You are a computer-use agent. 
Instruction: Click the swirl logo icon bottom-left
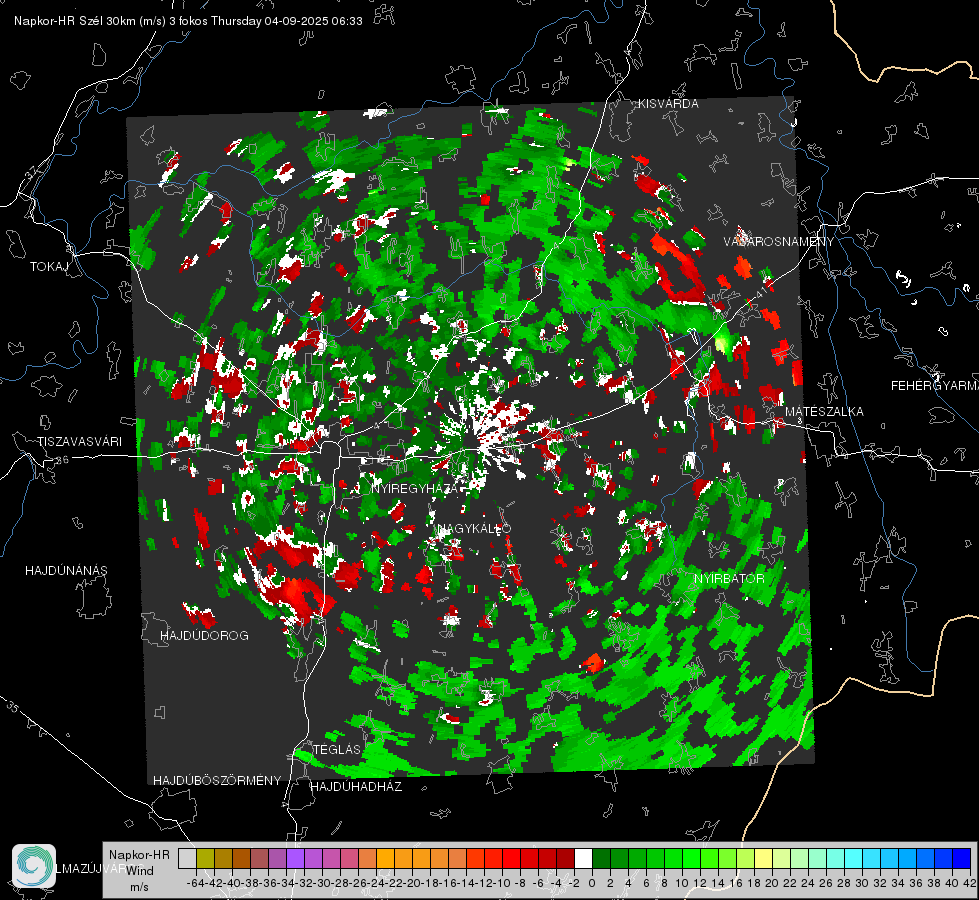point(34,866)
